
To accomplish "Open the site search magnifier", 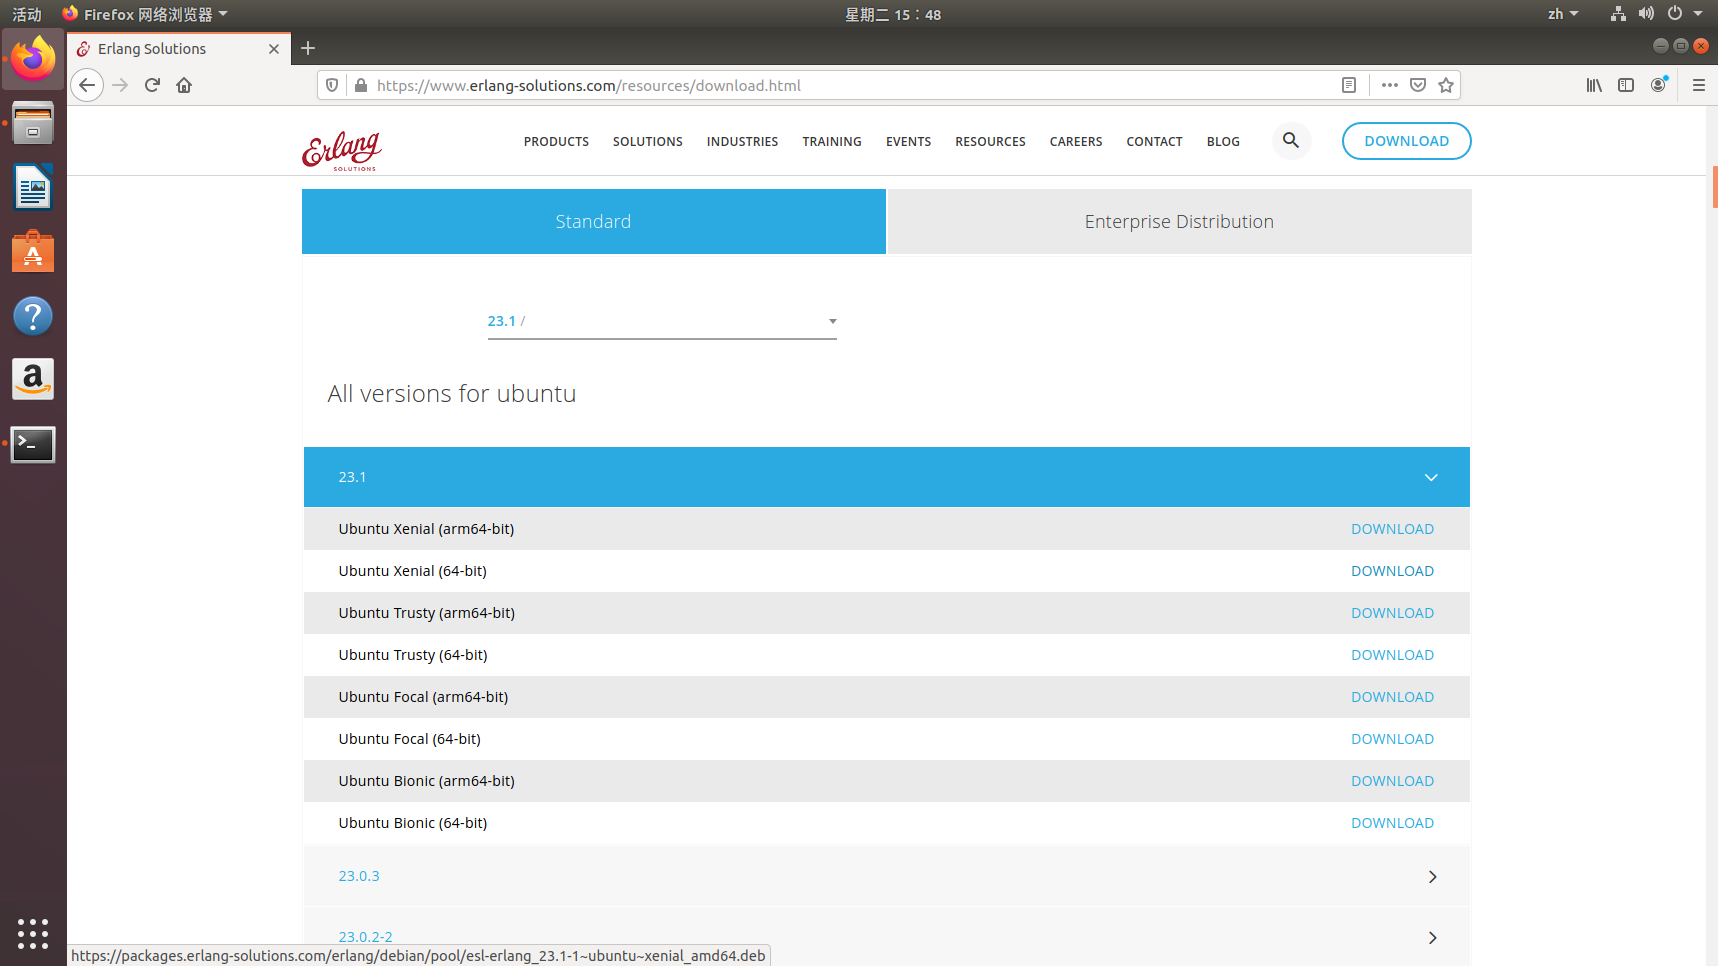I will (x=1291, y=141).
